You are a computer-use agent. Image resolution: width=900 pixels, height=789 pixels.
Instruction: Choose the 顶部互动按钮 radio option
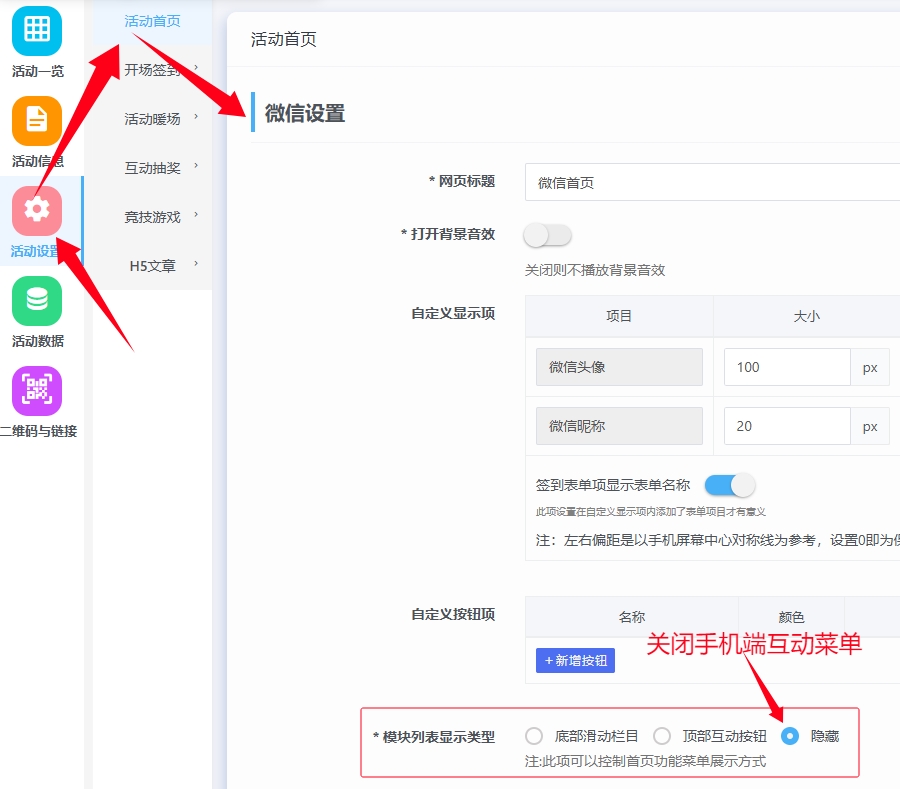click(x=662, y=736)
